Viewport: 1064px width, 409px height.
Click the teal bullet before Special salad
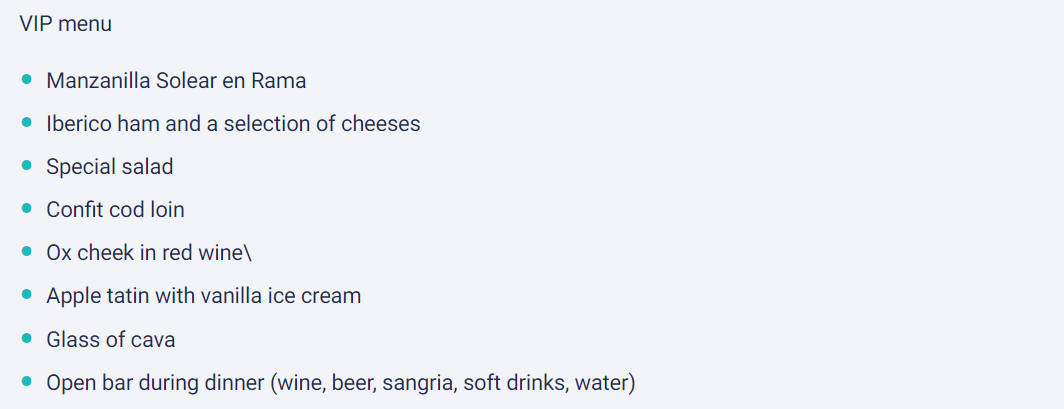(27, 165)
